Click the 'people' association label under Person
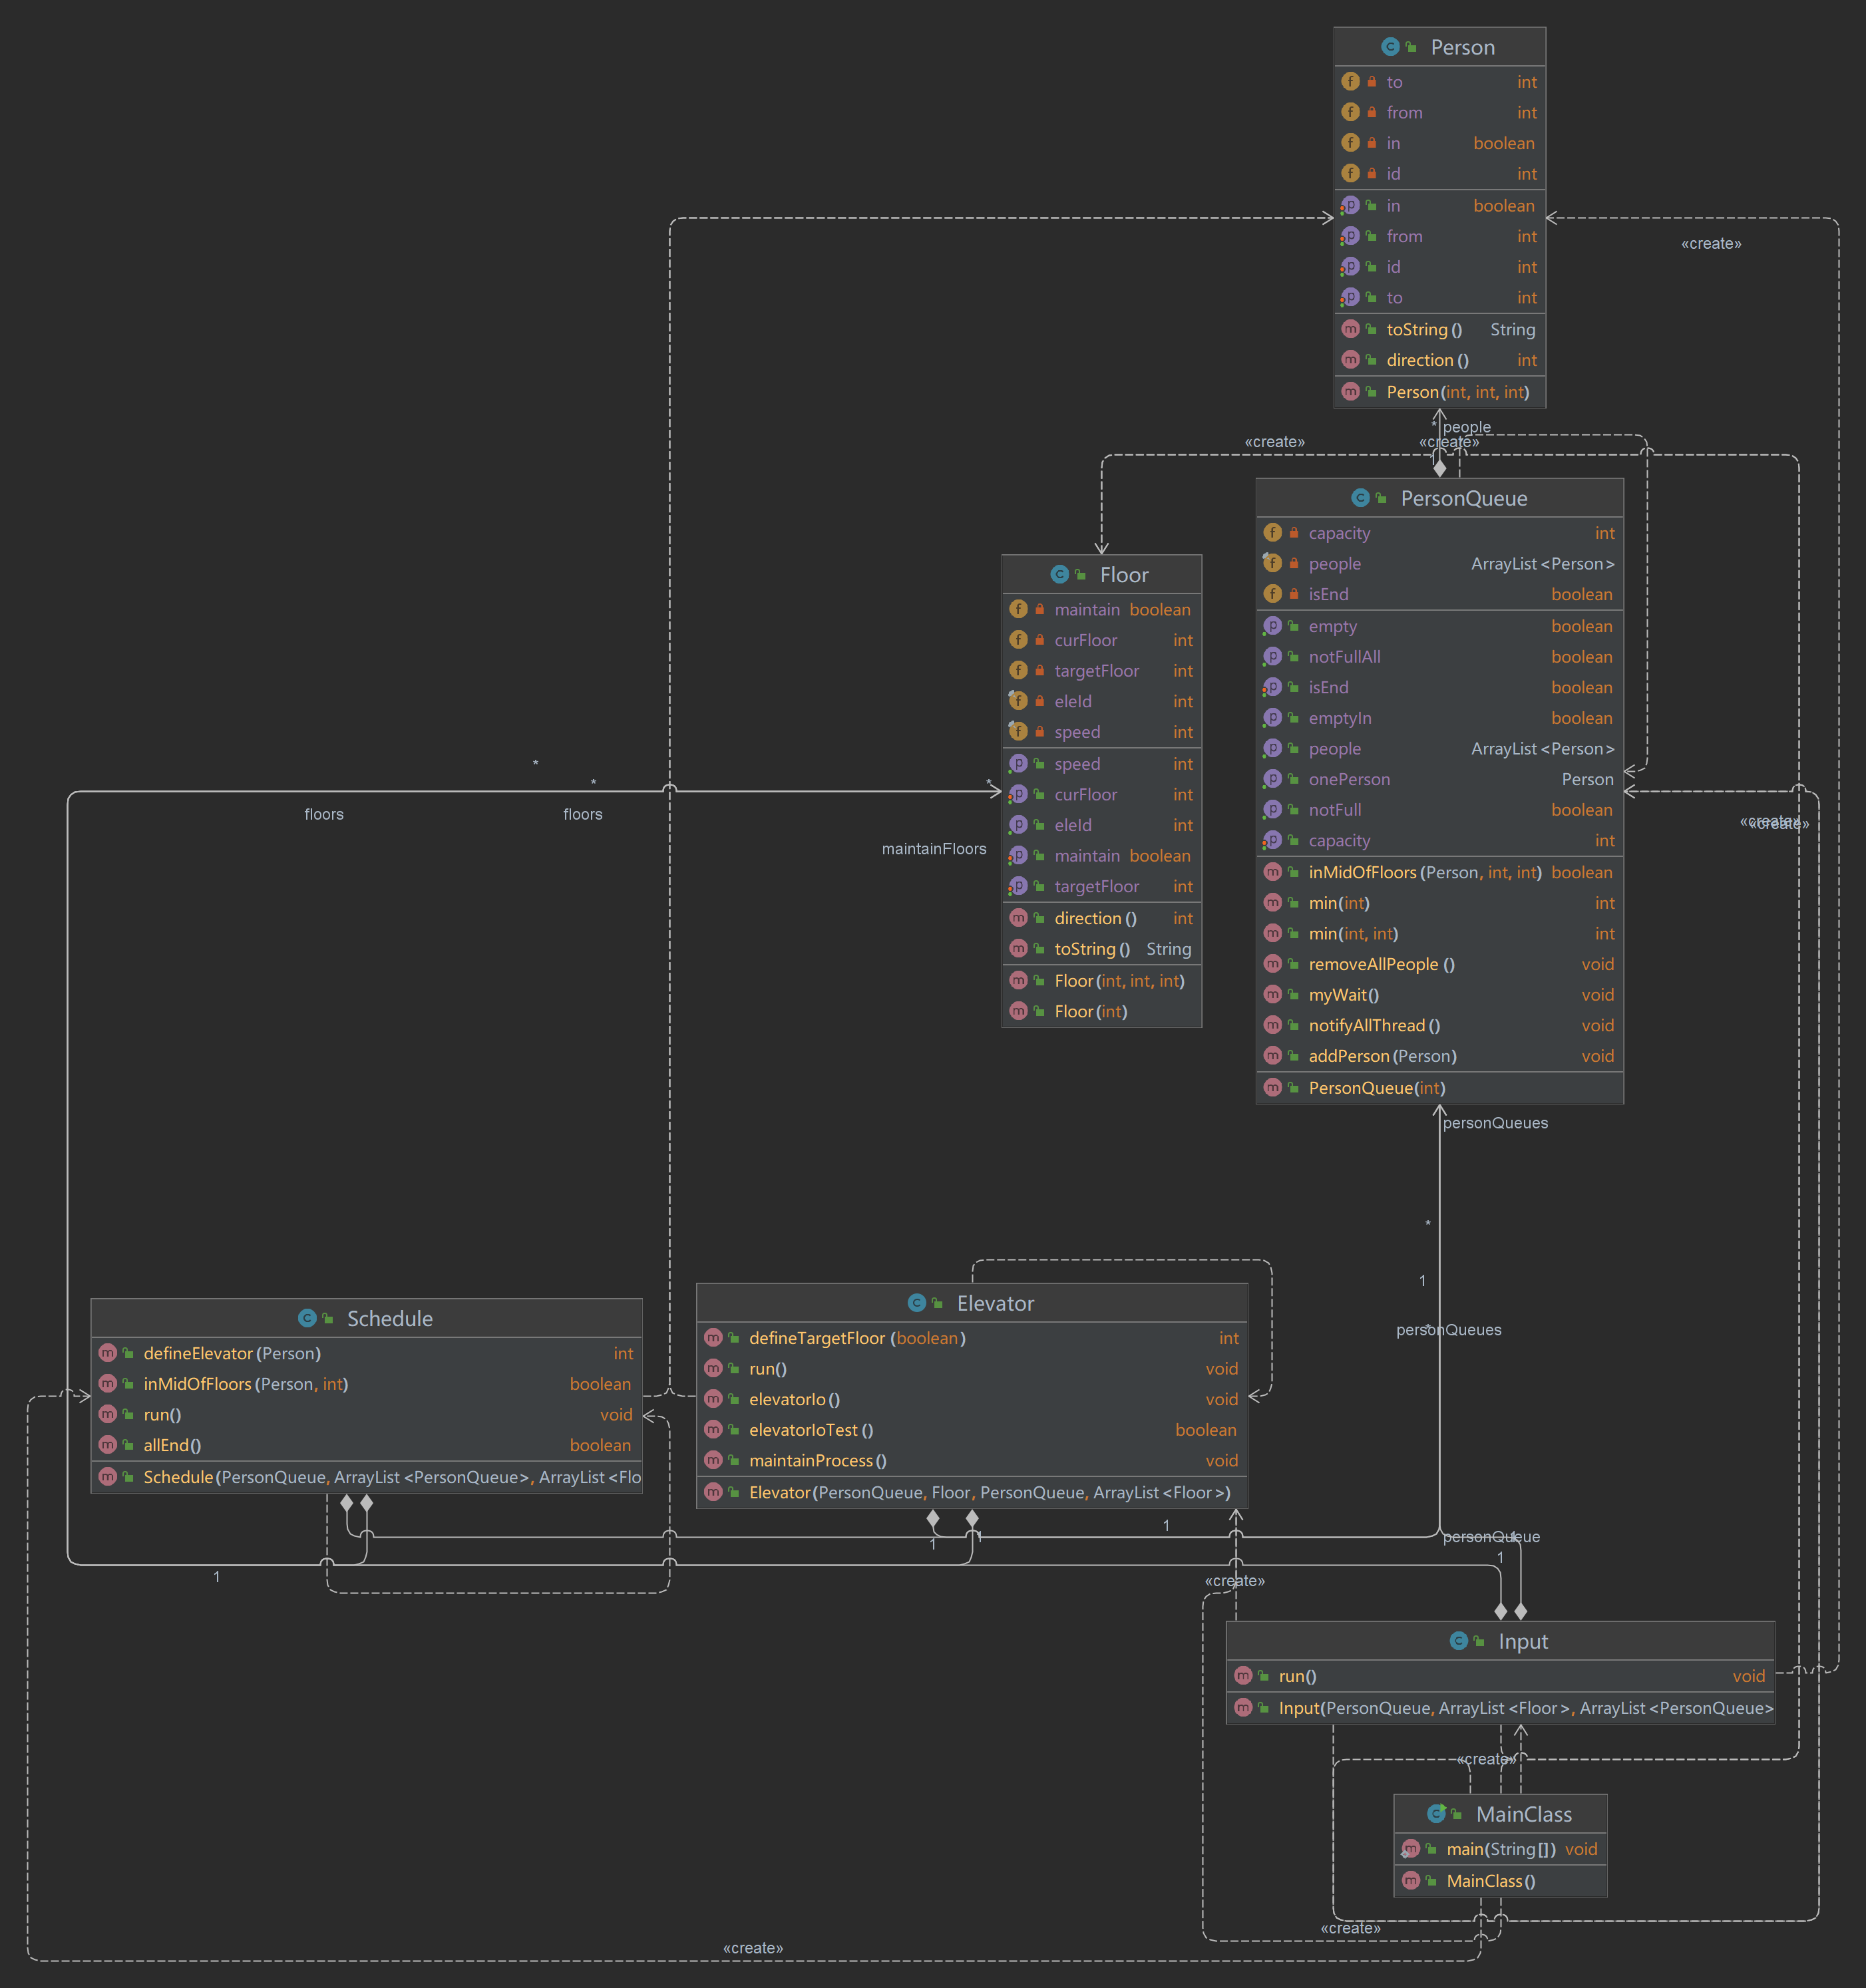Image resolution: width=1866 pixels, height=1988 pixels. (1466, 427)
